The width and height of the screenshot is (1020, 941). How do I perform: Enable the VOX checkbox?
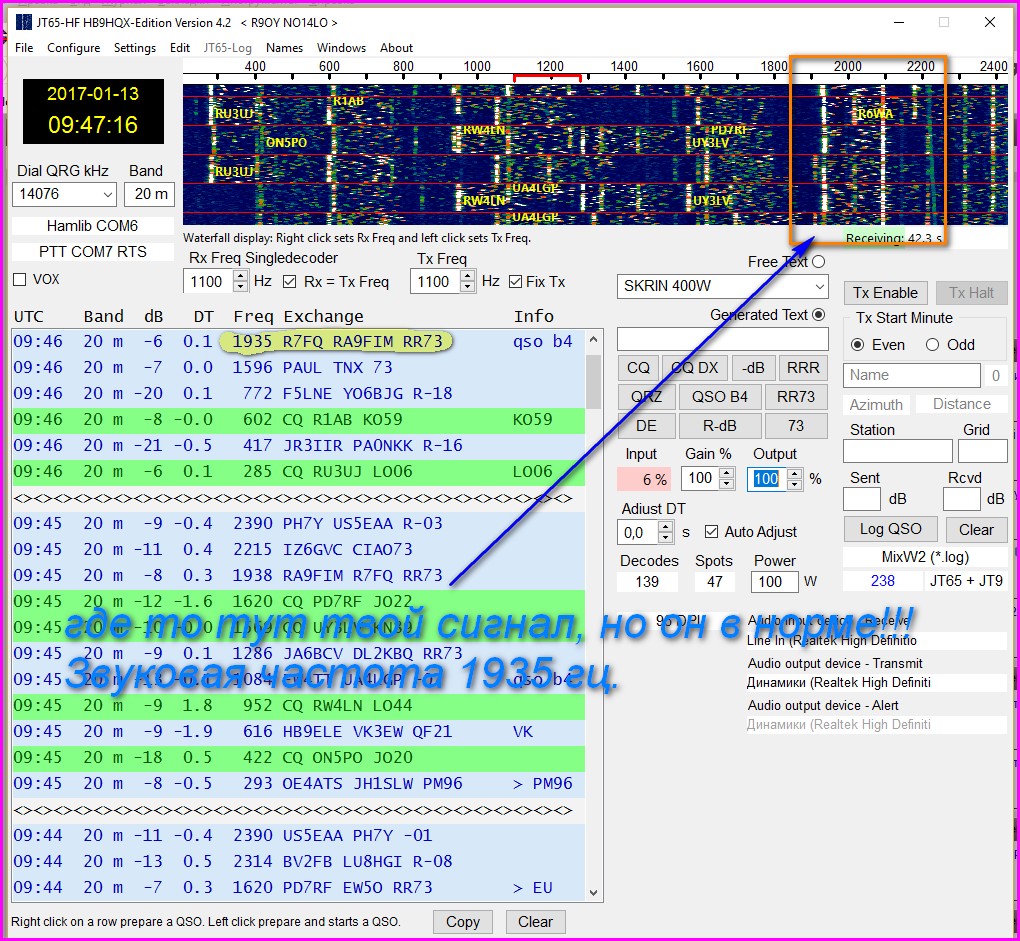tap(19, 280)
